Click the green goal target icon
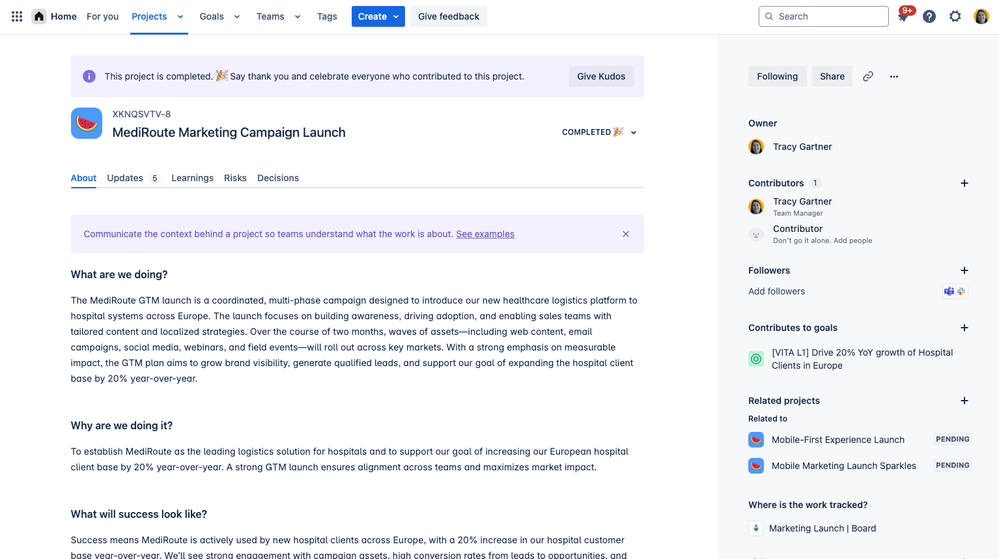The image size is (999, 559). point(756,359)
